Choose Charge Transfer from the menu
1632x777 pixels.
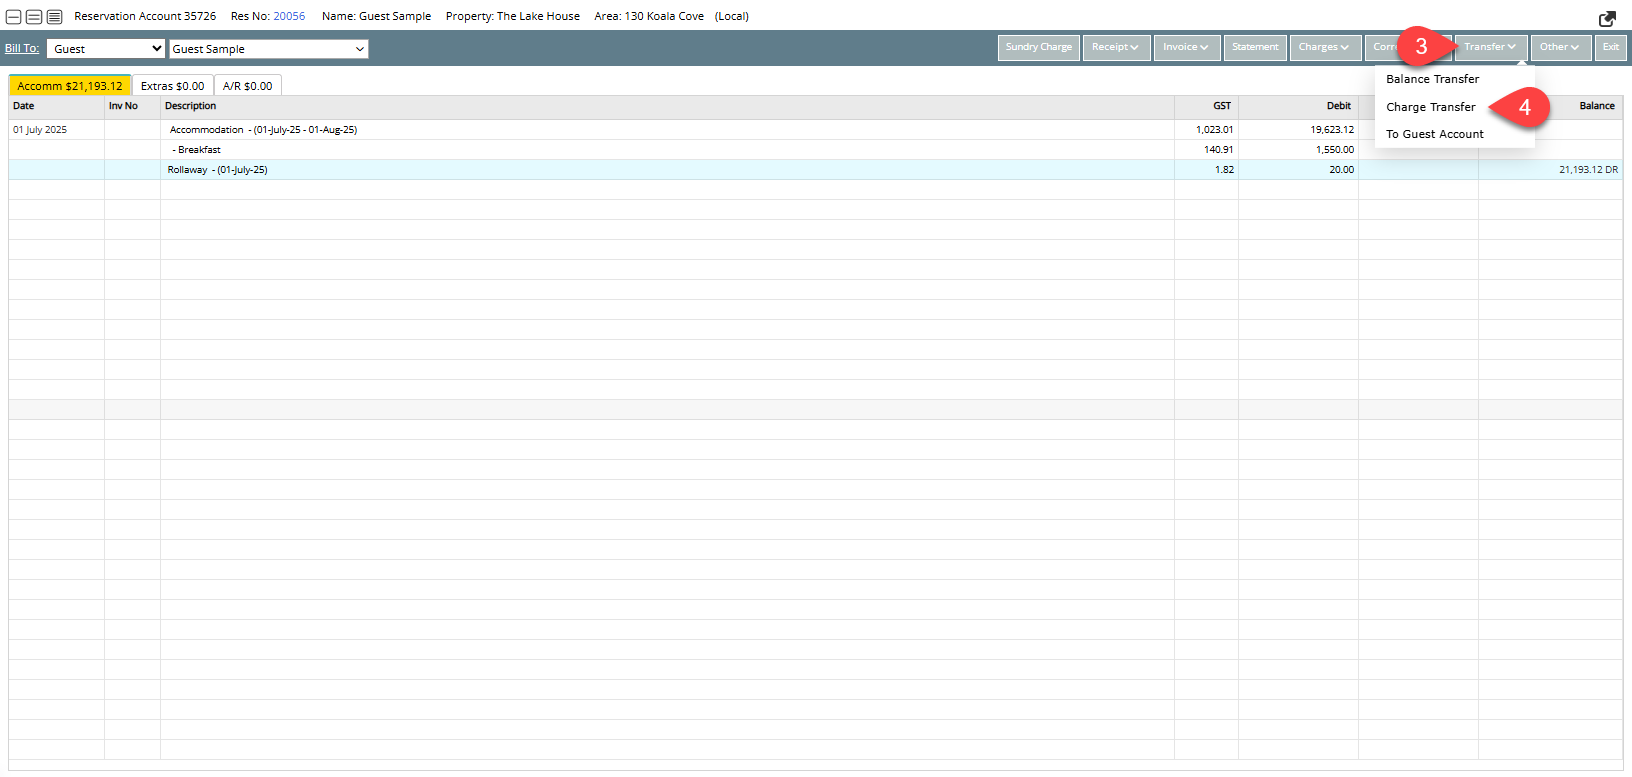tap(1431, 107)
